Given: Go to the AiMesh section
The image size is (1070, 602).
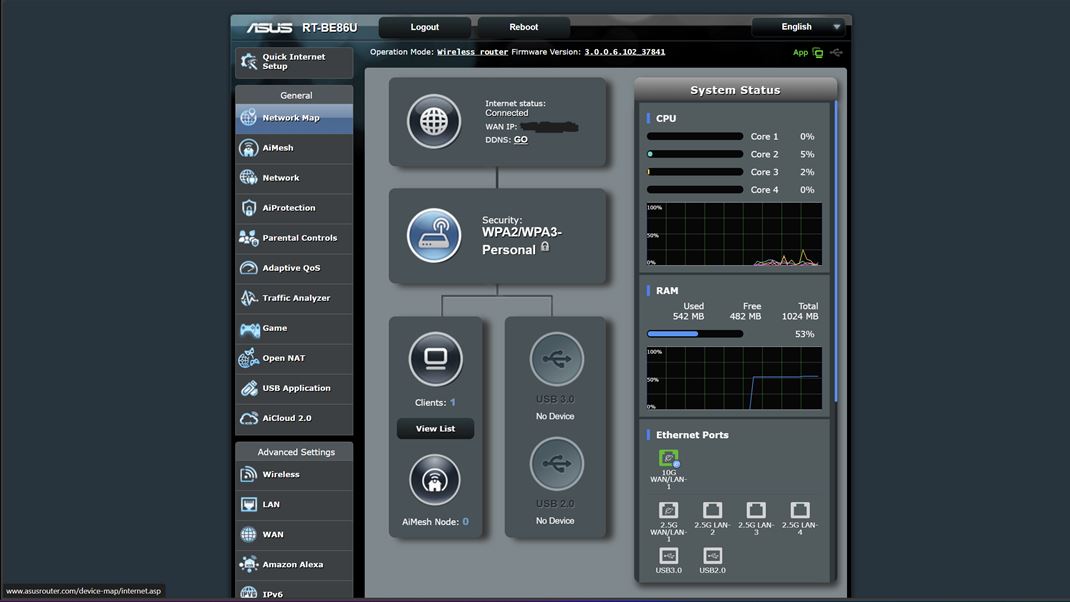Looking at the screenshot, I should point(294,148).
